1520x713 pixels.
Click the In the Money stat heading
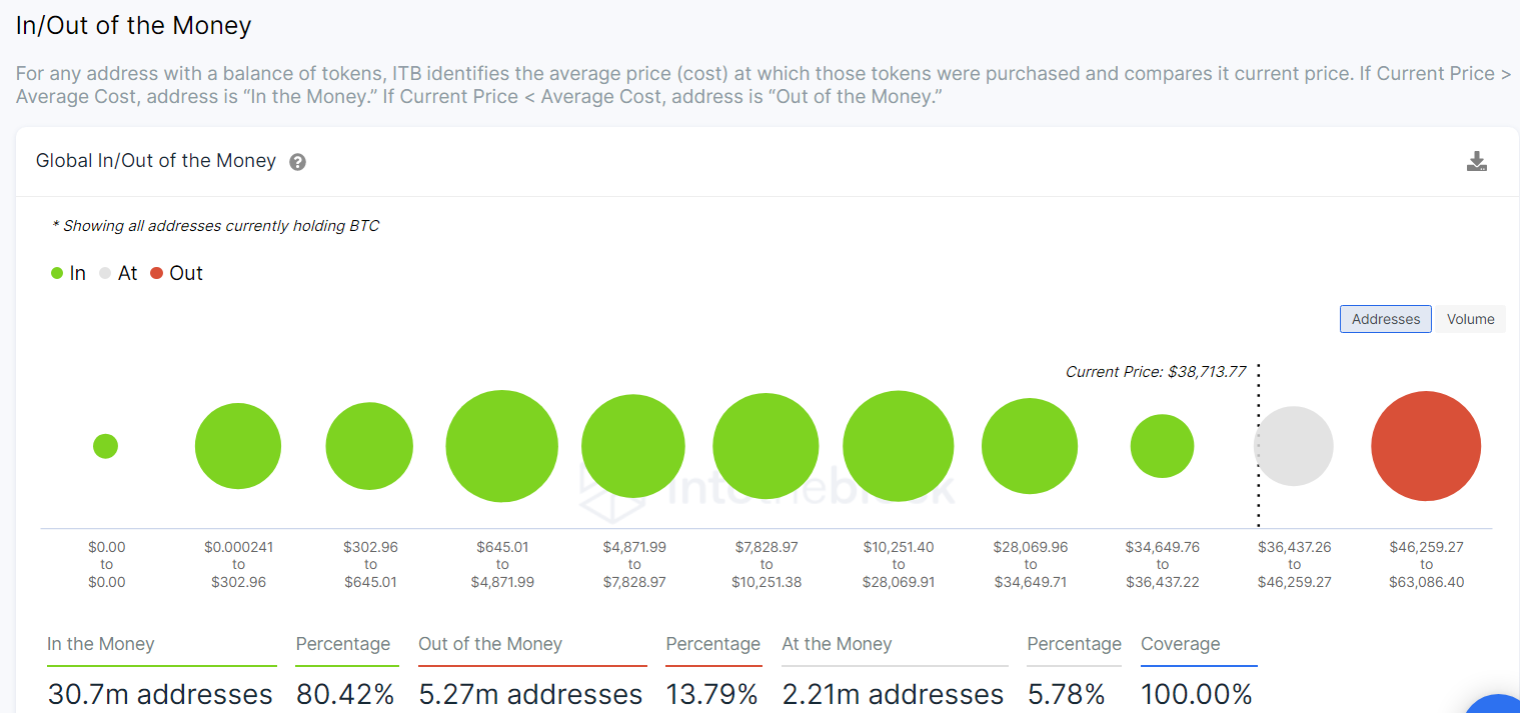[x=101, y=644]
